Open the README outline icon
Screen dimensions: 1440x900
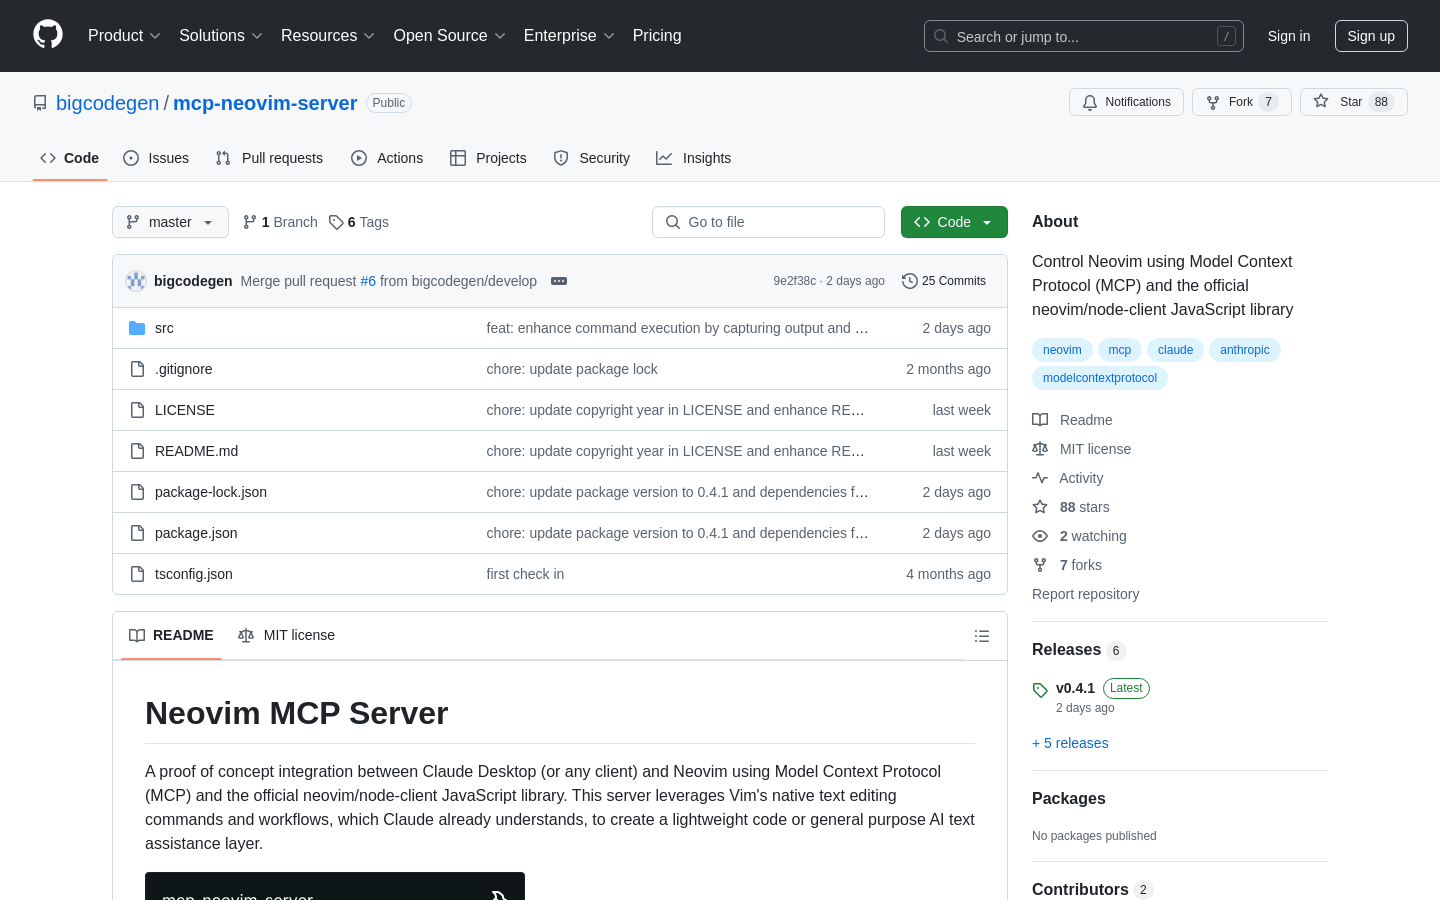982,636
